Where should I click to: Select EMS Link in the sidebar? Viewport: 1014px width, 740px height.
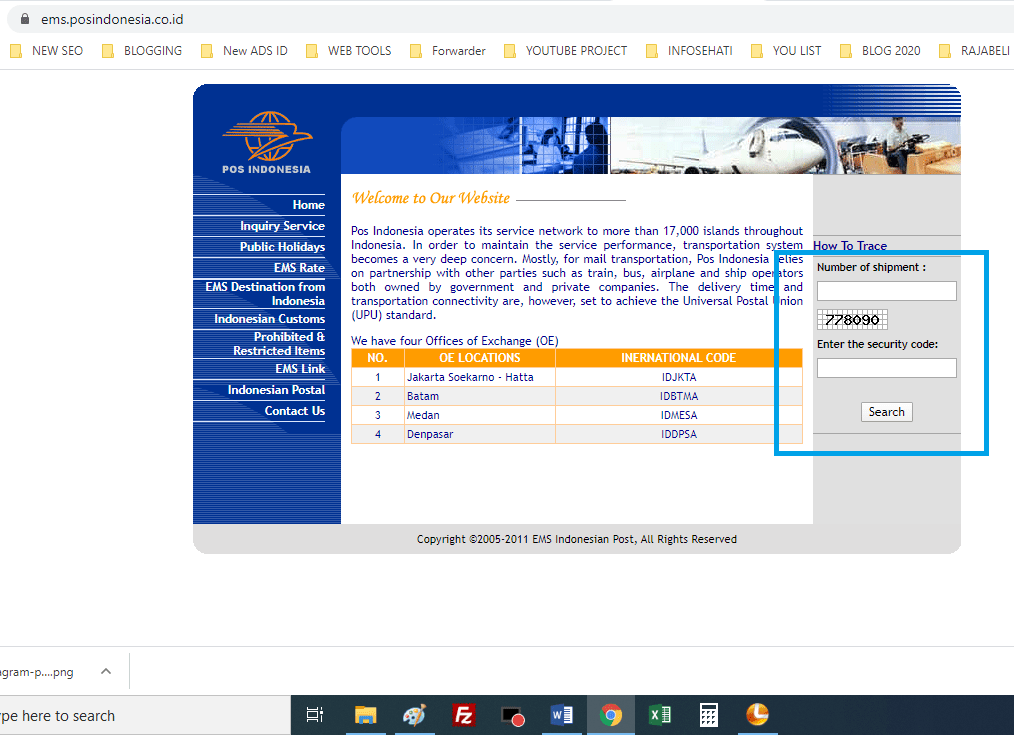tap(300, 369)
